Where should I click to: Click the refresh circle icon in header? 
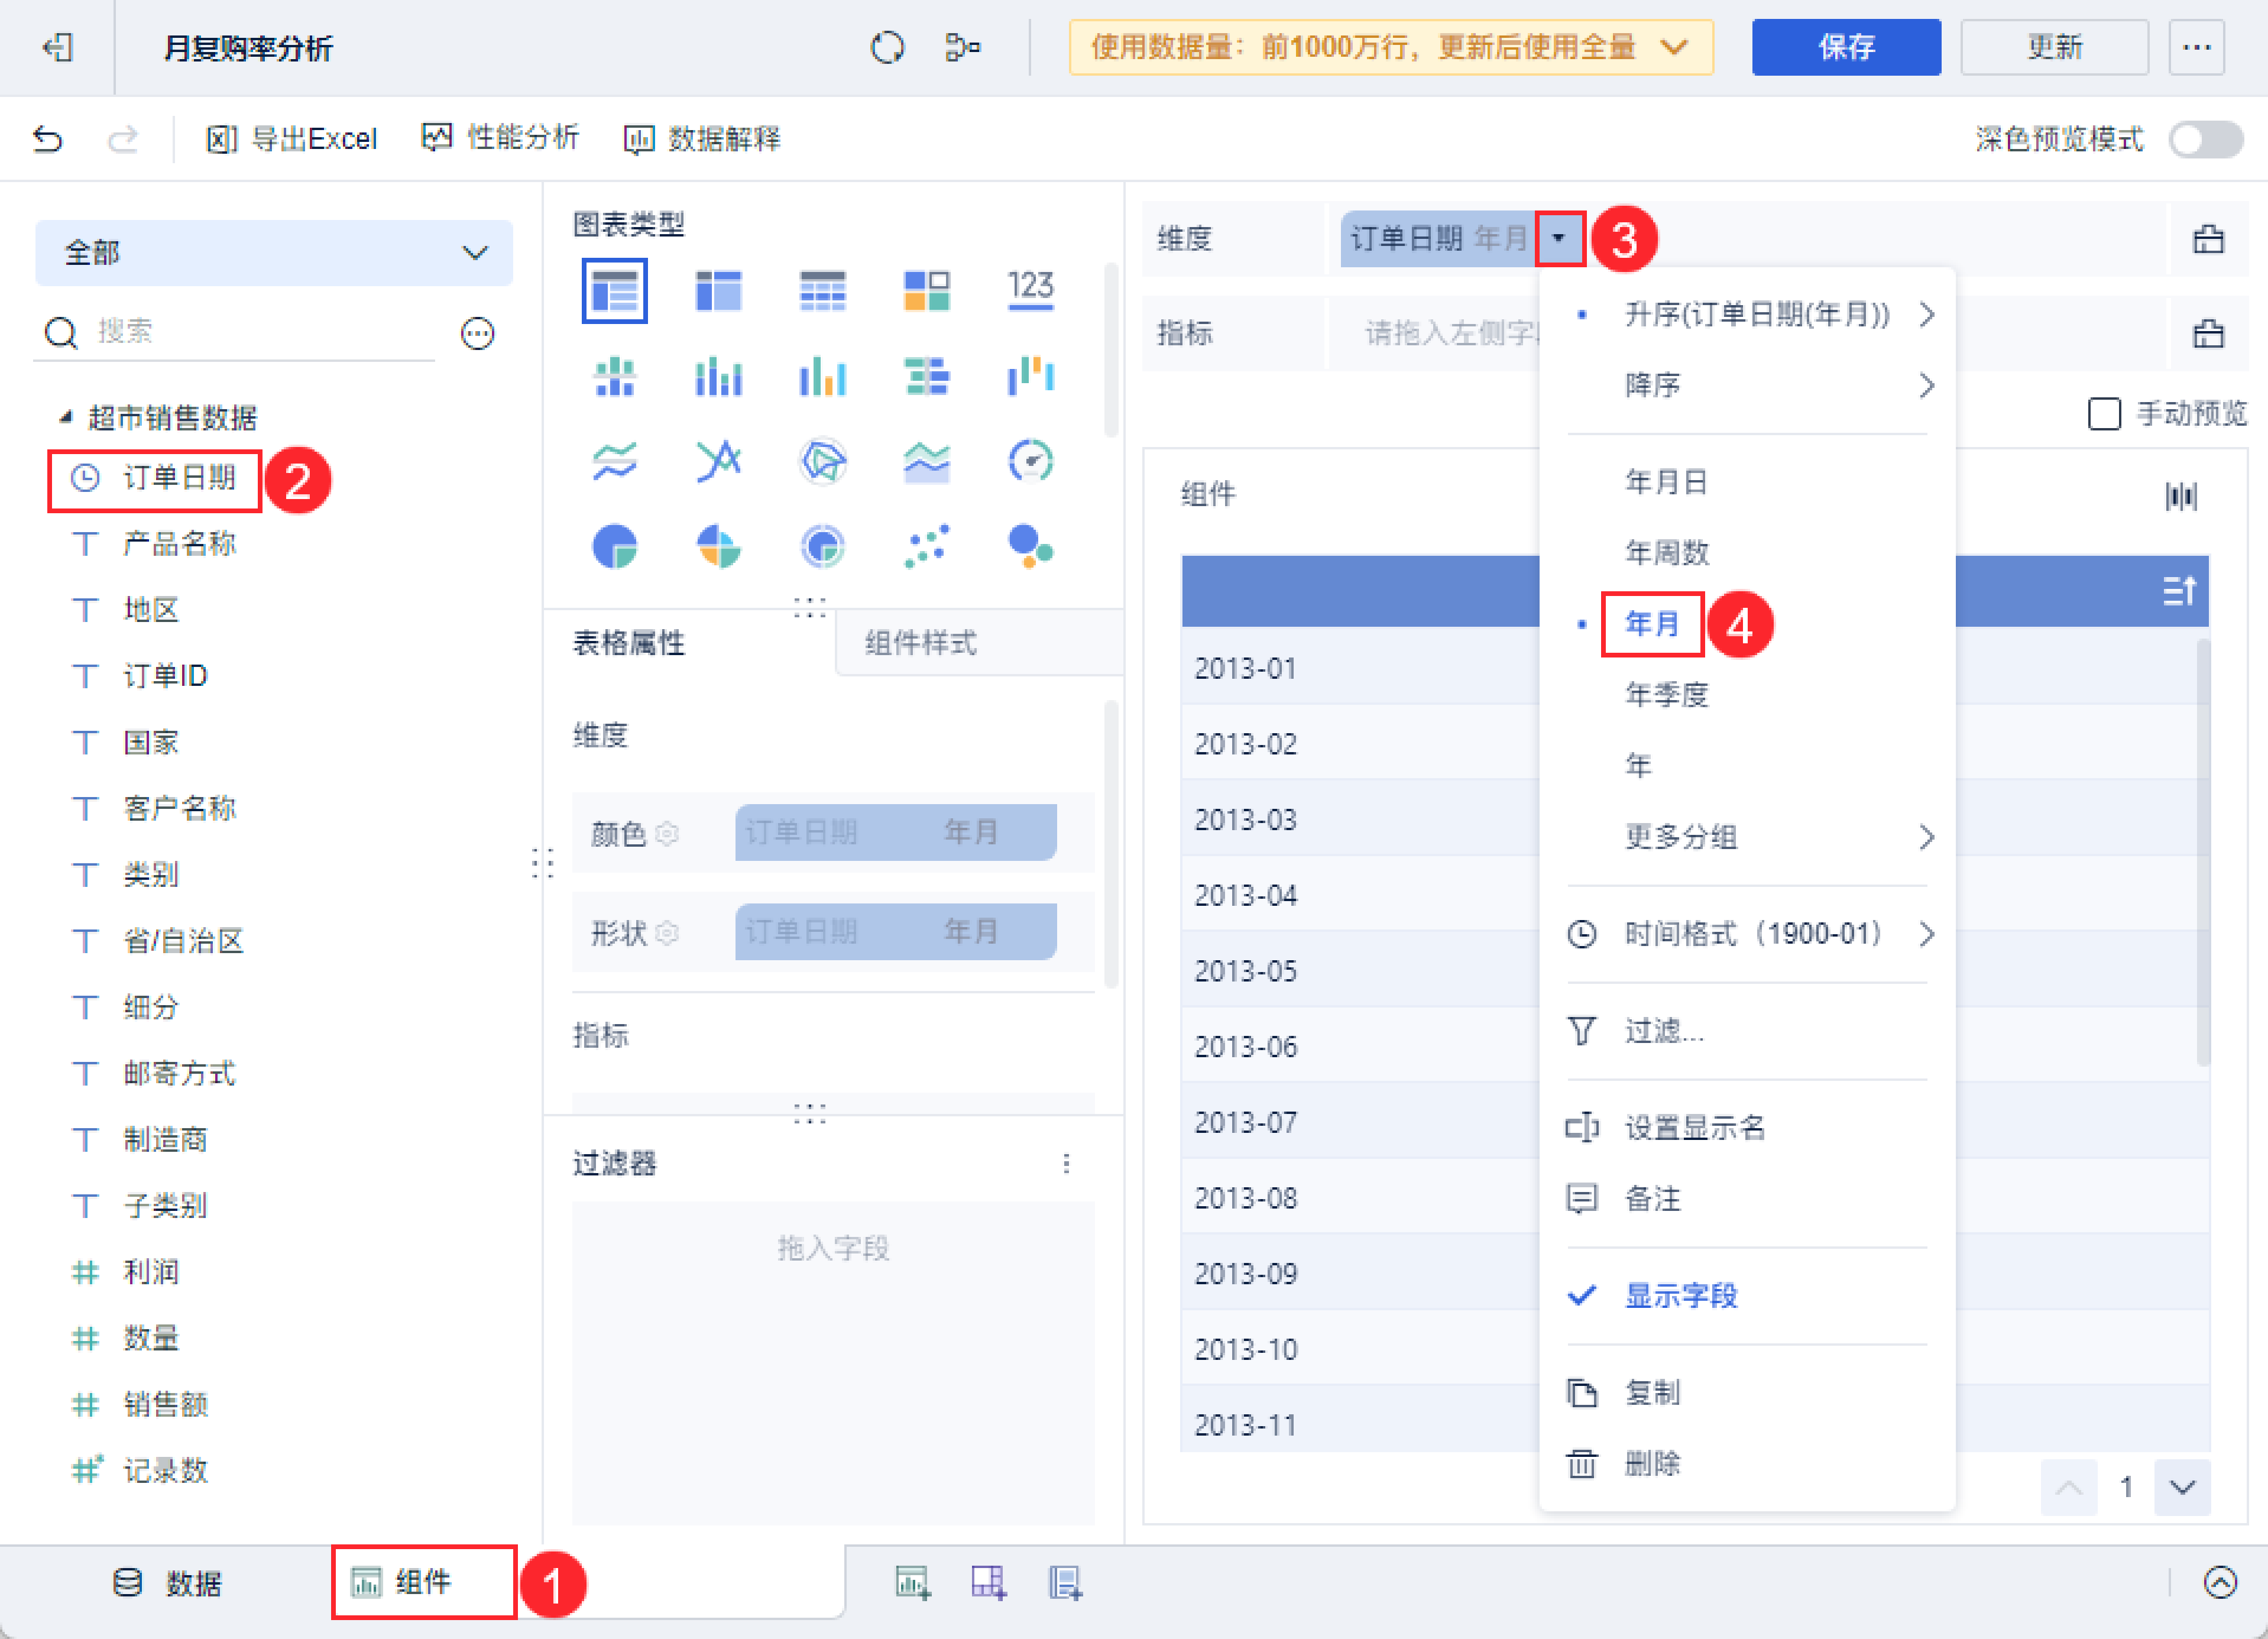point(887,47)
